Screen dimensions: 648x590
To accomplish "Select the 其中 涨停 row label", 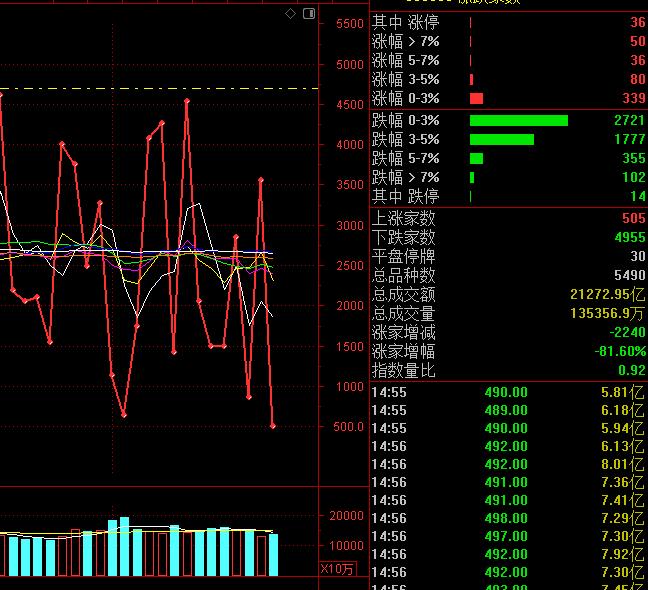I will click(405, 22).
